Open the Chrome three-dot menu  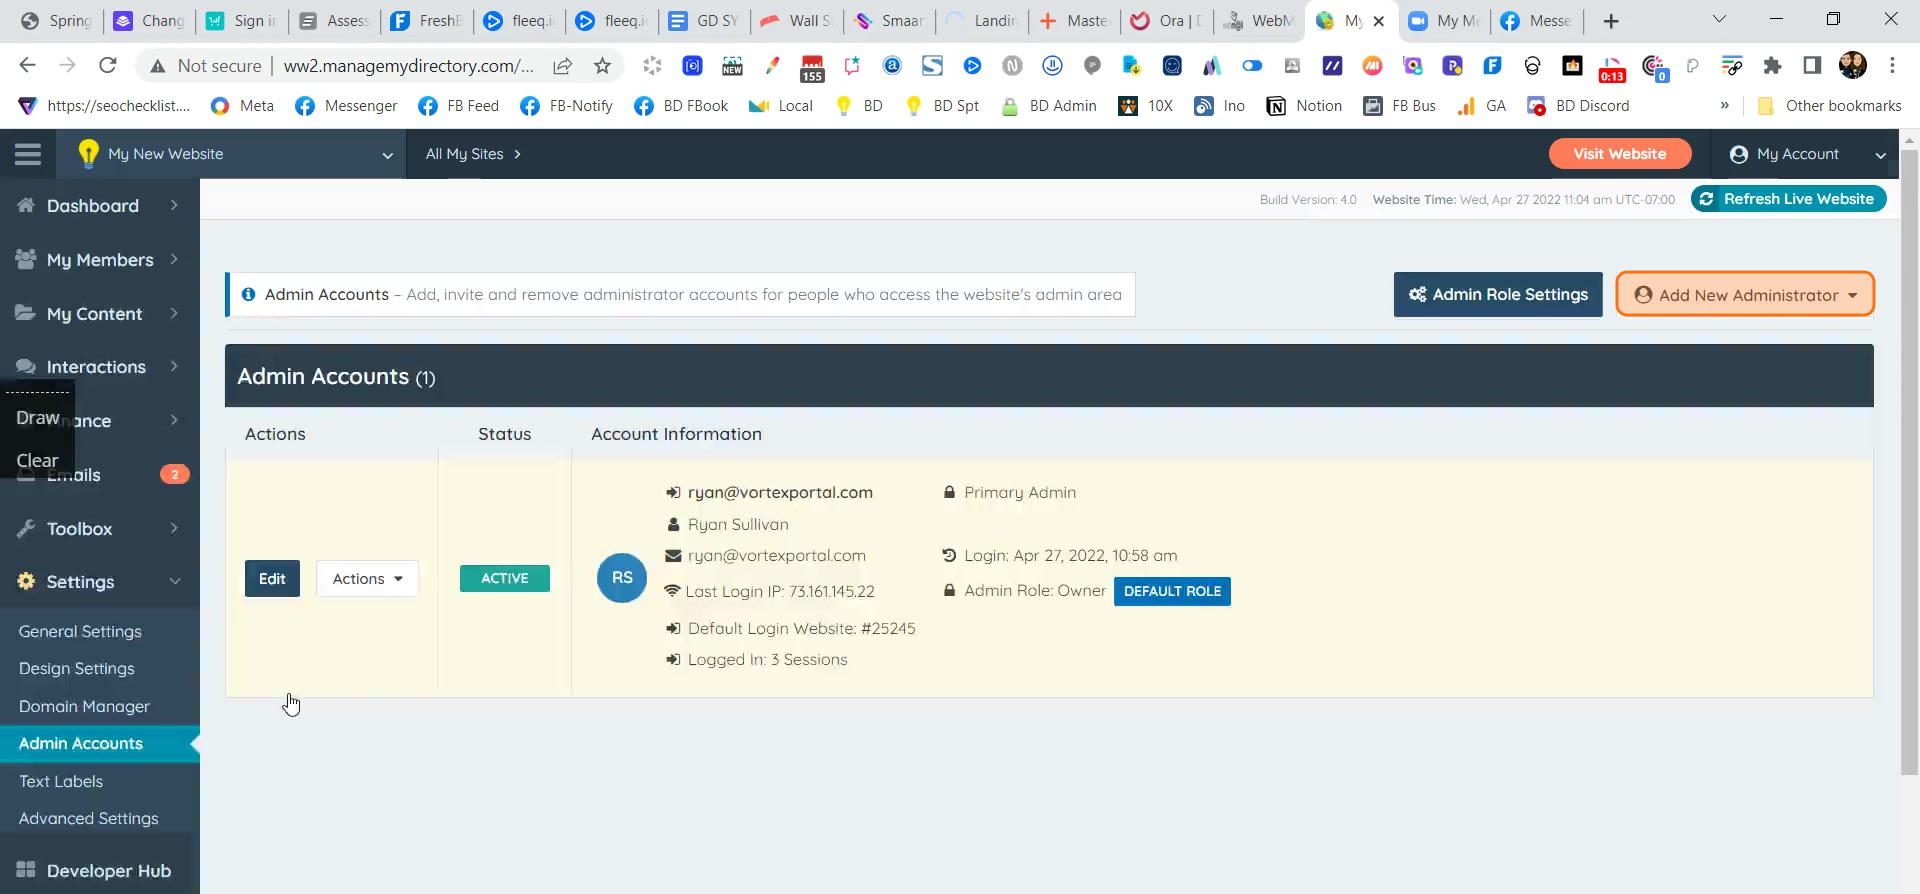tap(1892, 66)
